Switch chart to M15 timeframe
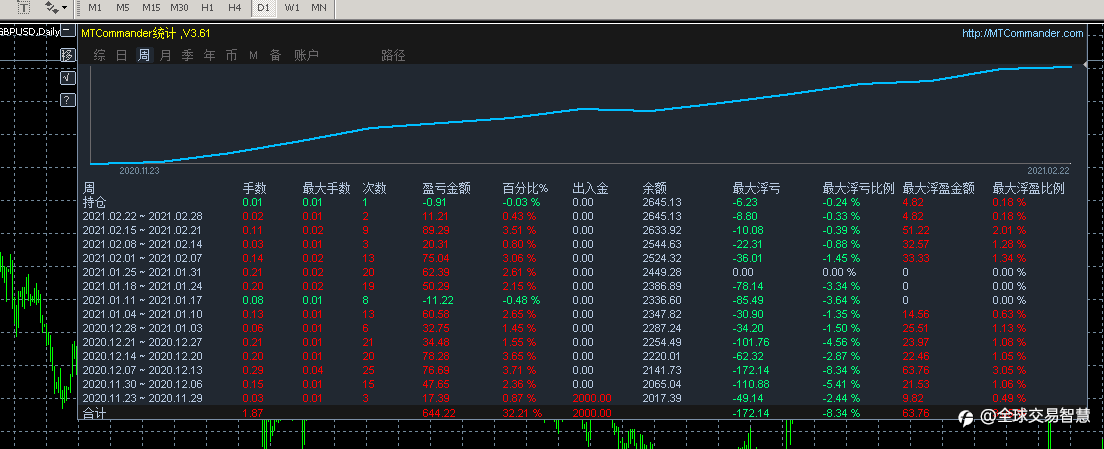Screen dimensions: 1104x449 pos(151,8)
